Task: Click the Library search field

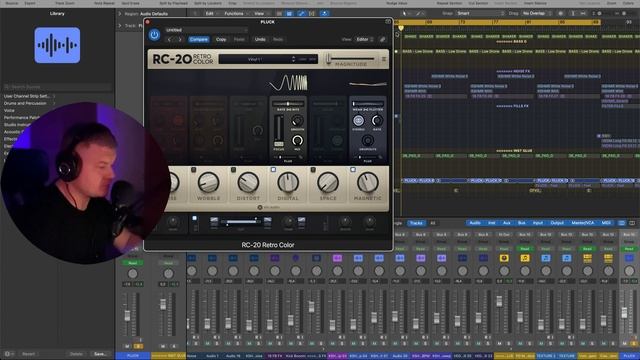Action: click(57, 87)
